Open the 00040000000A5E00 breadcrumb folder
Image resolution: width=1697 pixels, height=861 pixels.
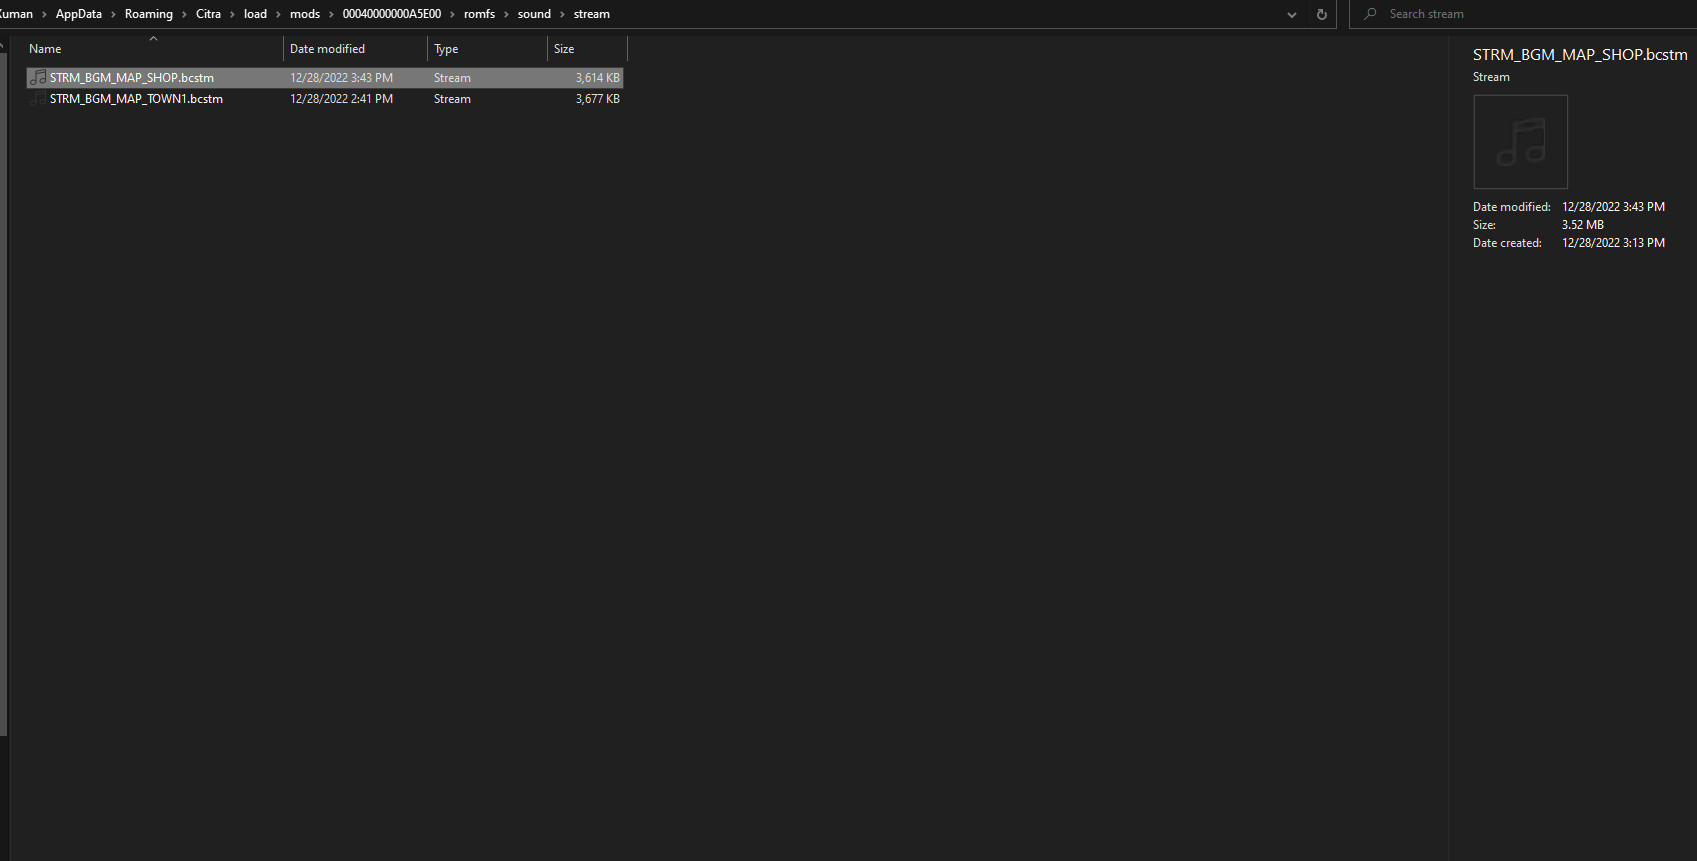click(391, 14)
